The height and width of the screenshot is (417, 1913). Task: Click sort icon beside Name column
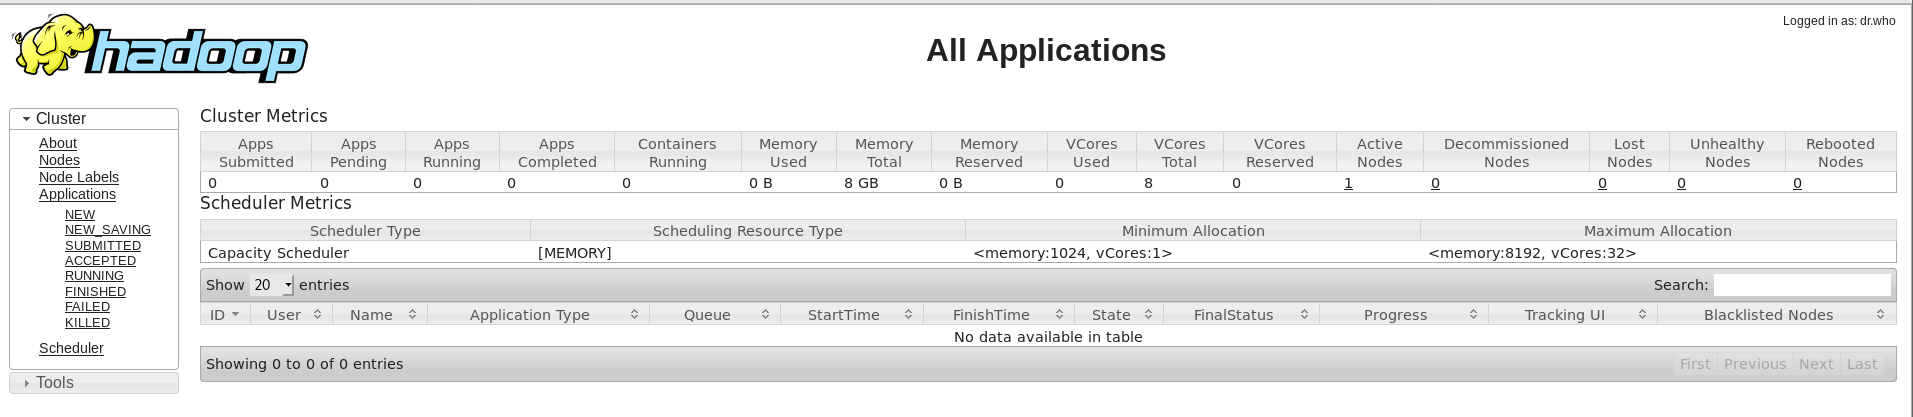412,314
